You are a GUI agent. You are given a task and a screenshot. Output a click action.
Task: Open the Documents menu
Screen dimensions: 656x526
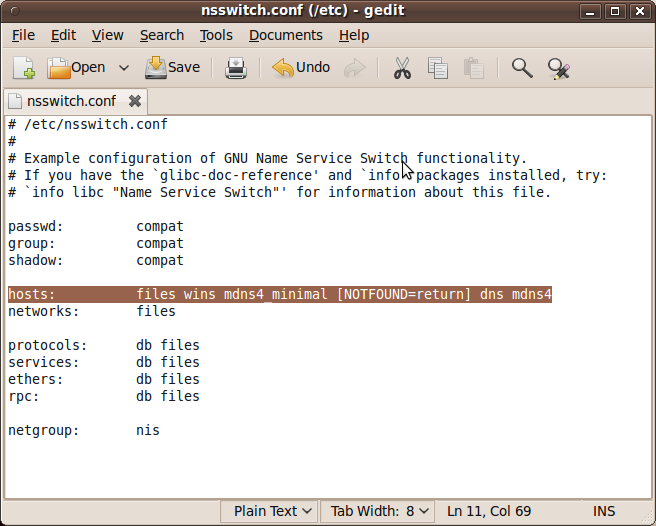pyautogui.click(x=286, y=35)
